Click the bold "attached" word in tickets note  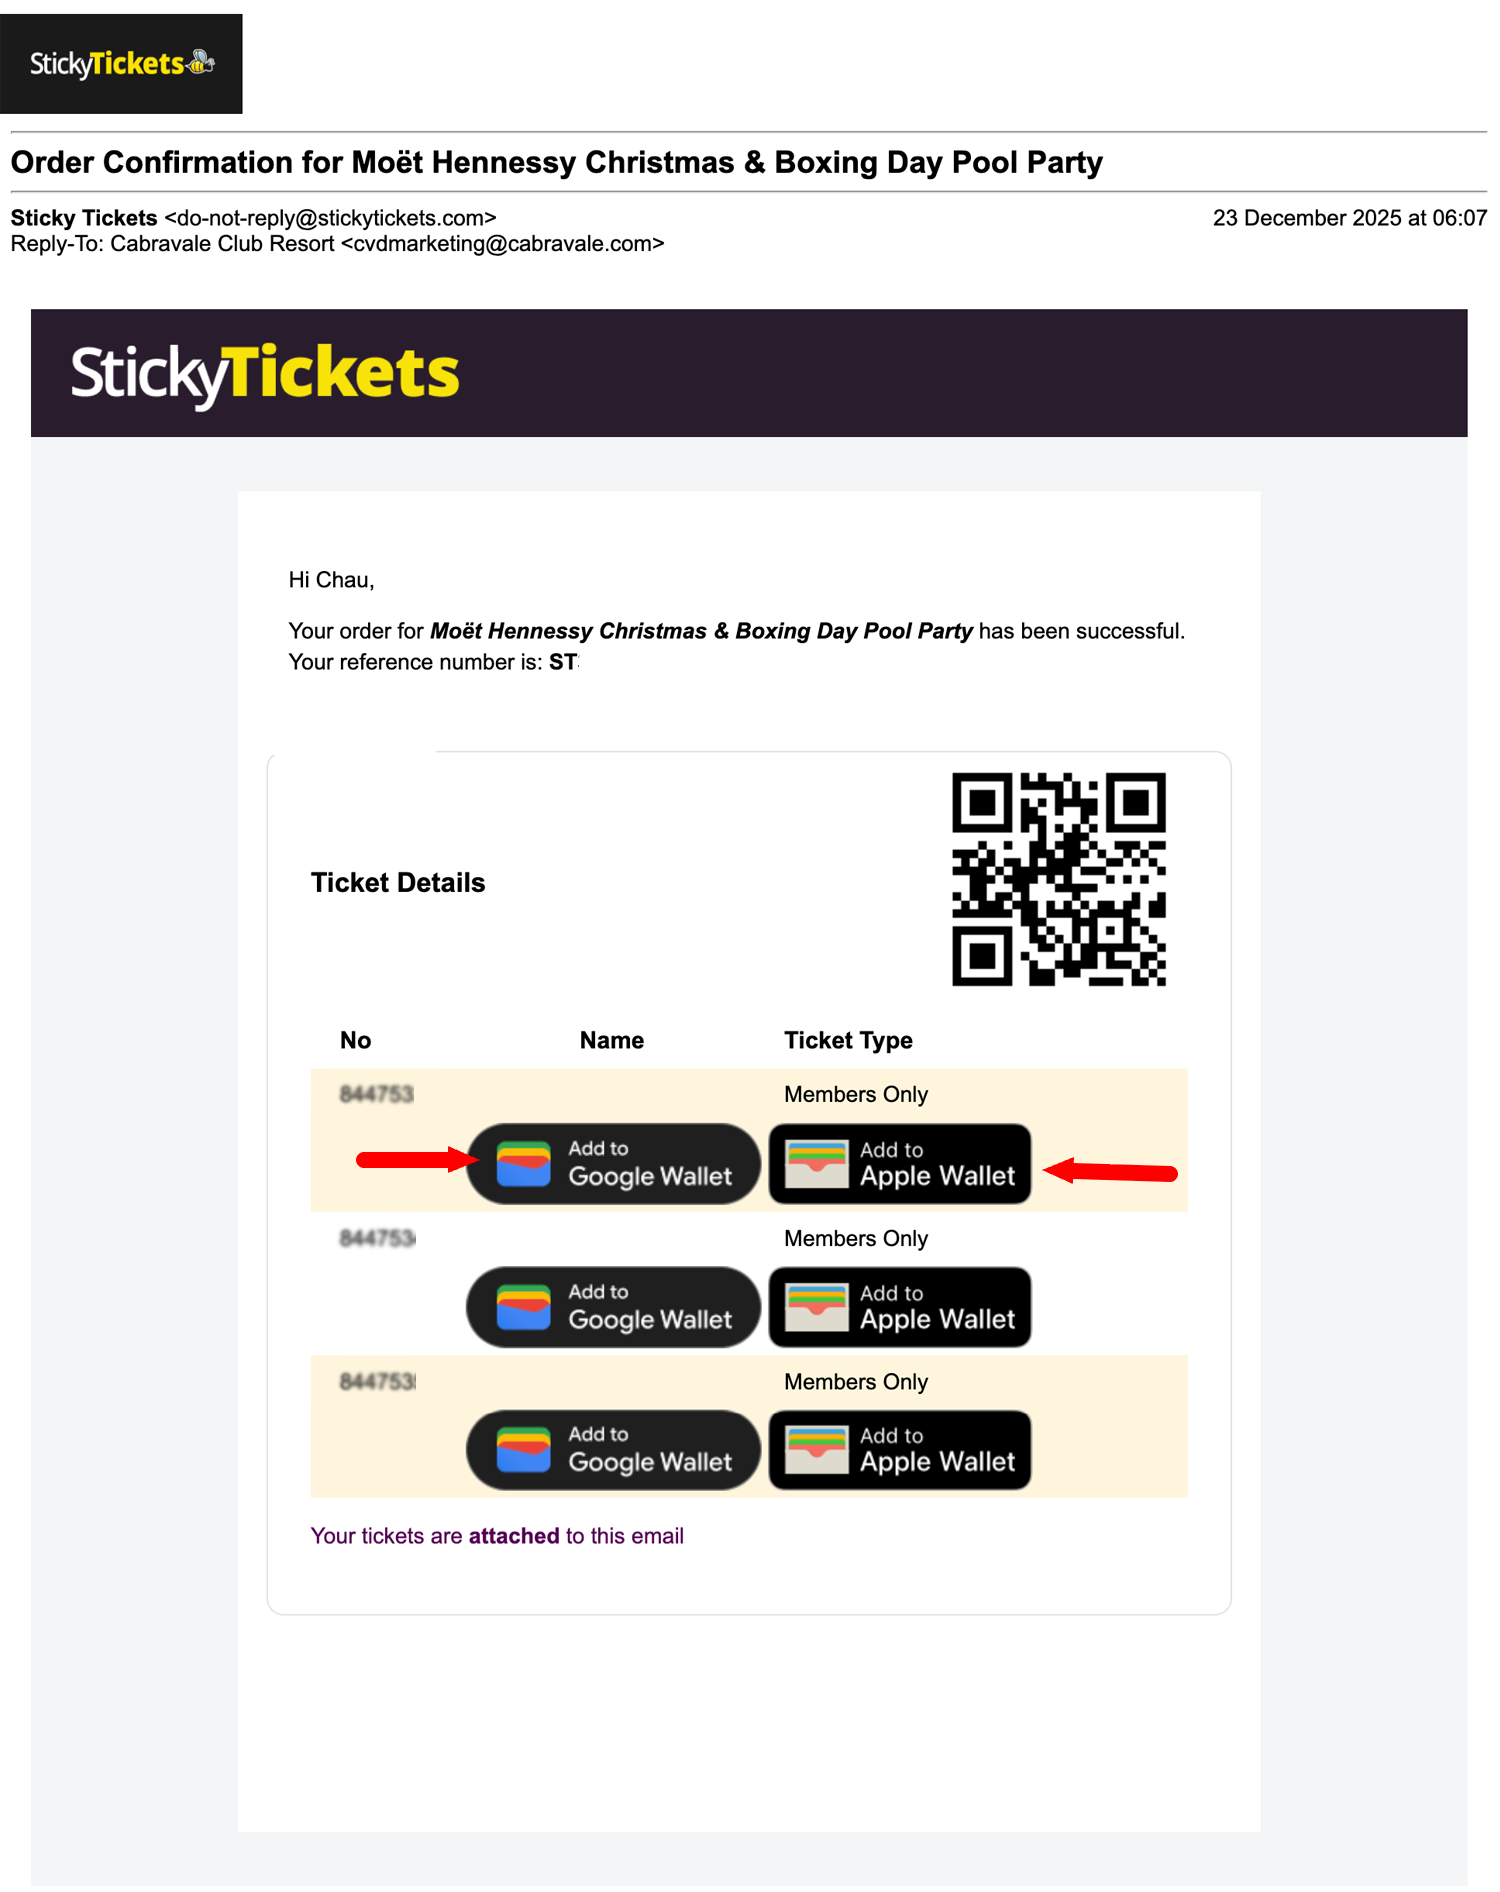pos(514,1536)
